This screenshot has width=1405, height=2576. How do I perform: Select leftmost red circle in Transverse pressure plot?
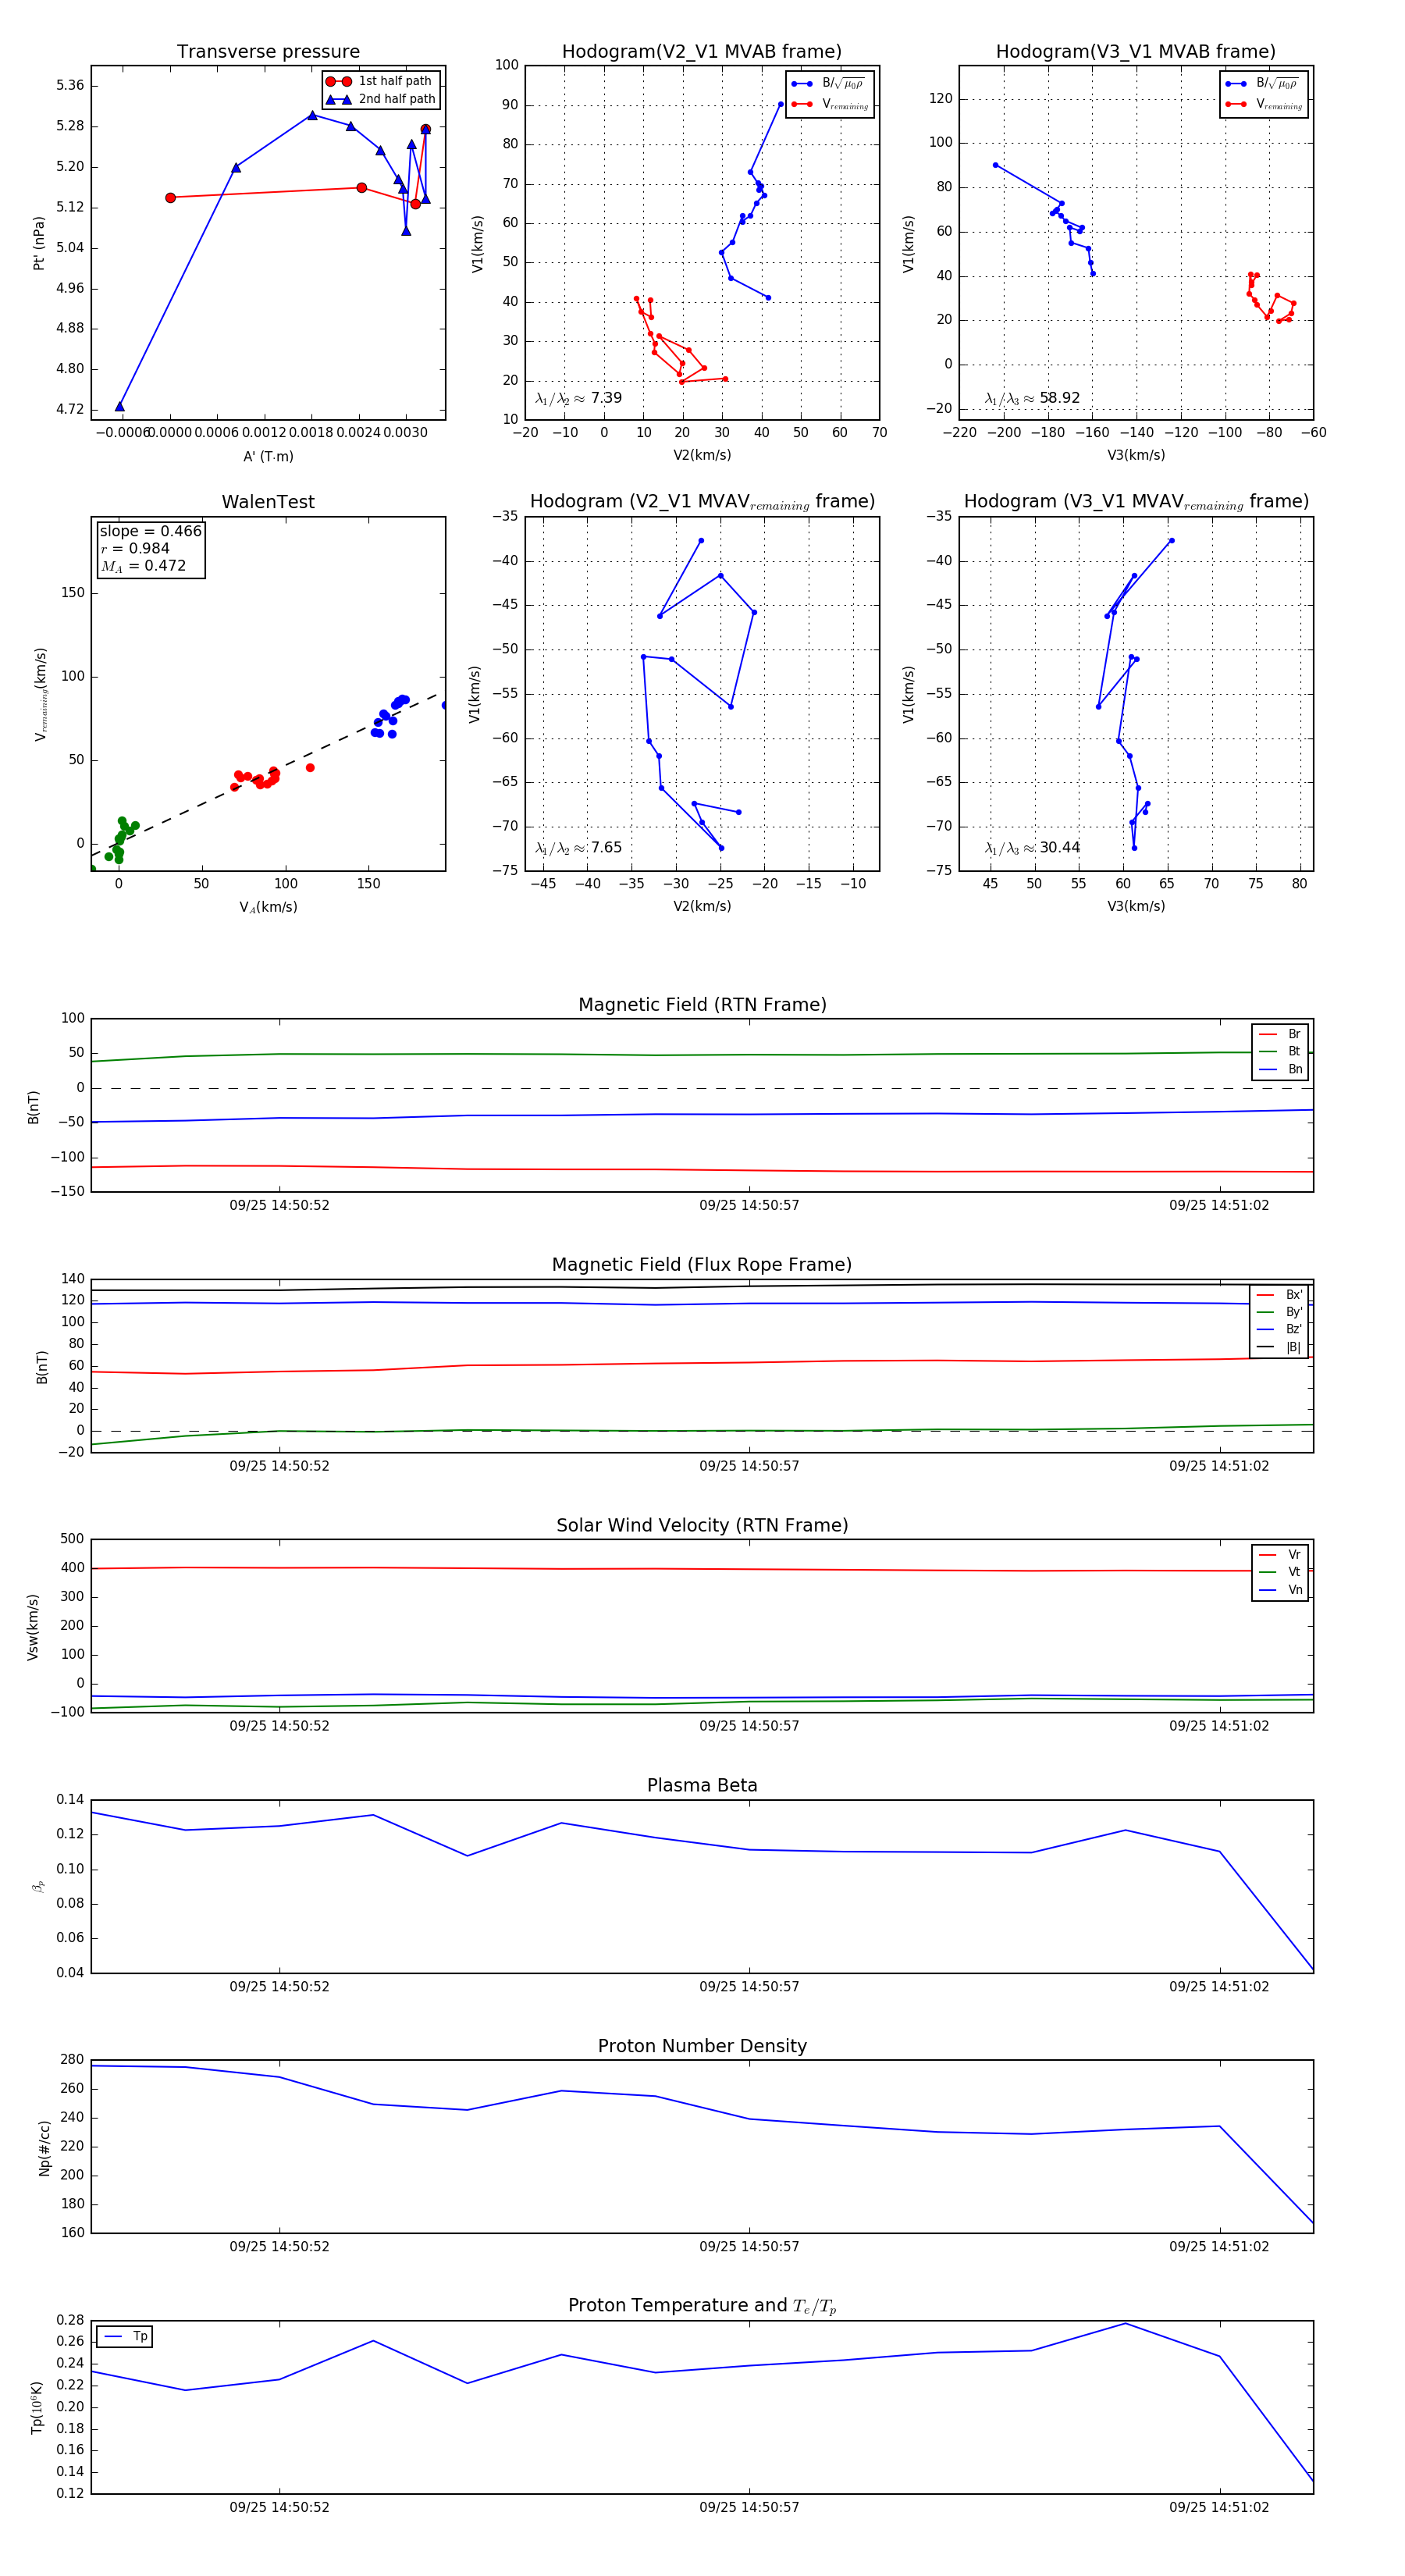pos(170,198)
